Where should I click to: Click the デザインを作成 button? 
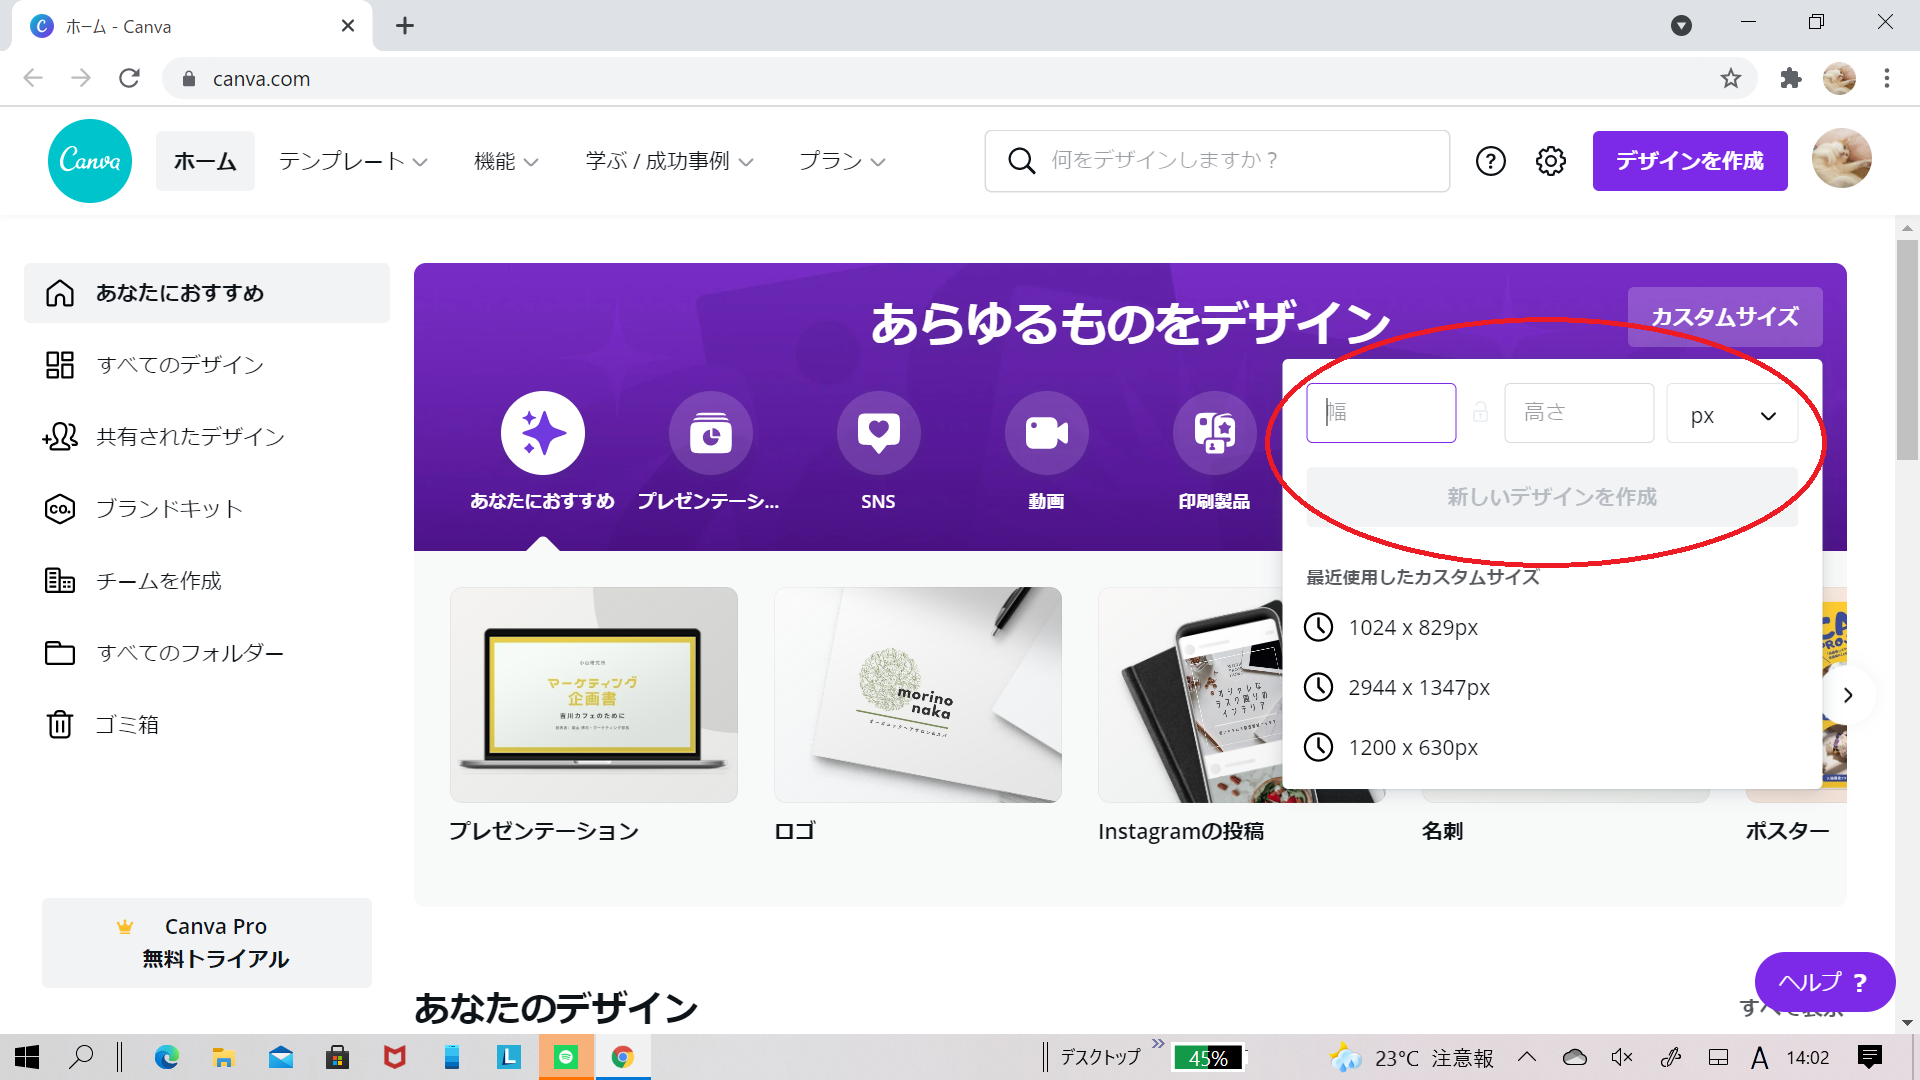point(1690,161)
